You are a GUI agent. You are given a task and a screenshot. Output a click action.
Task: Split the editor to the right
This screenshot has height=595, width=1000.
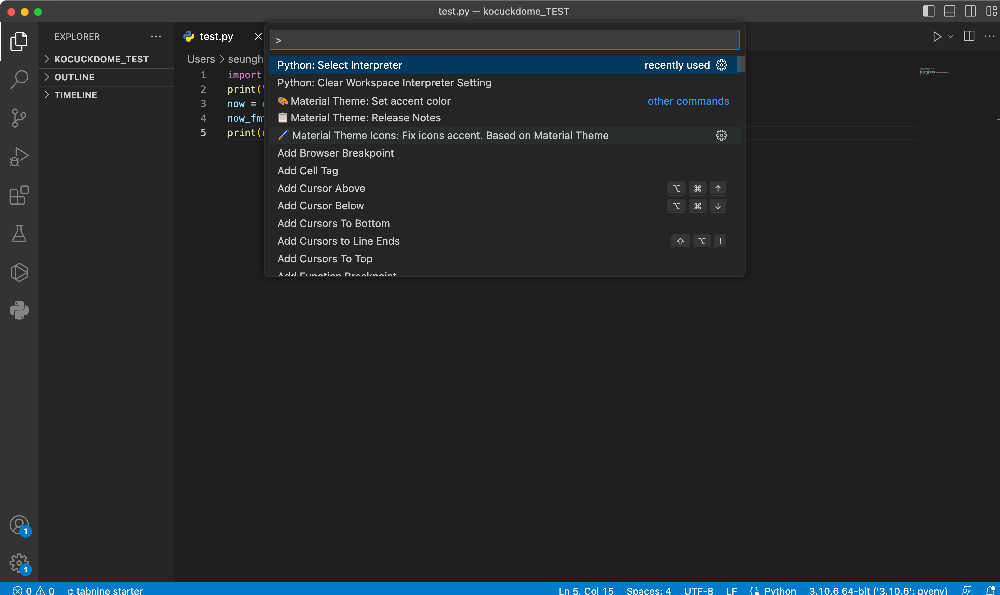[969, 36]
